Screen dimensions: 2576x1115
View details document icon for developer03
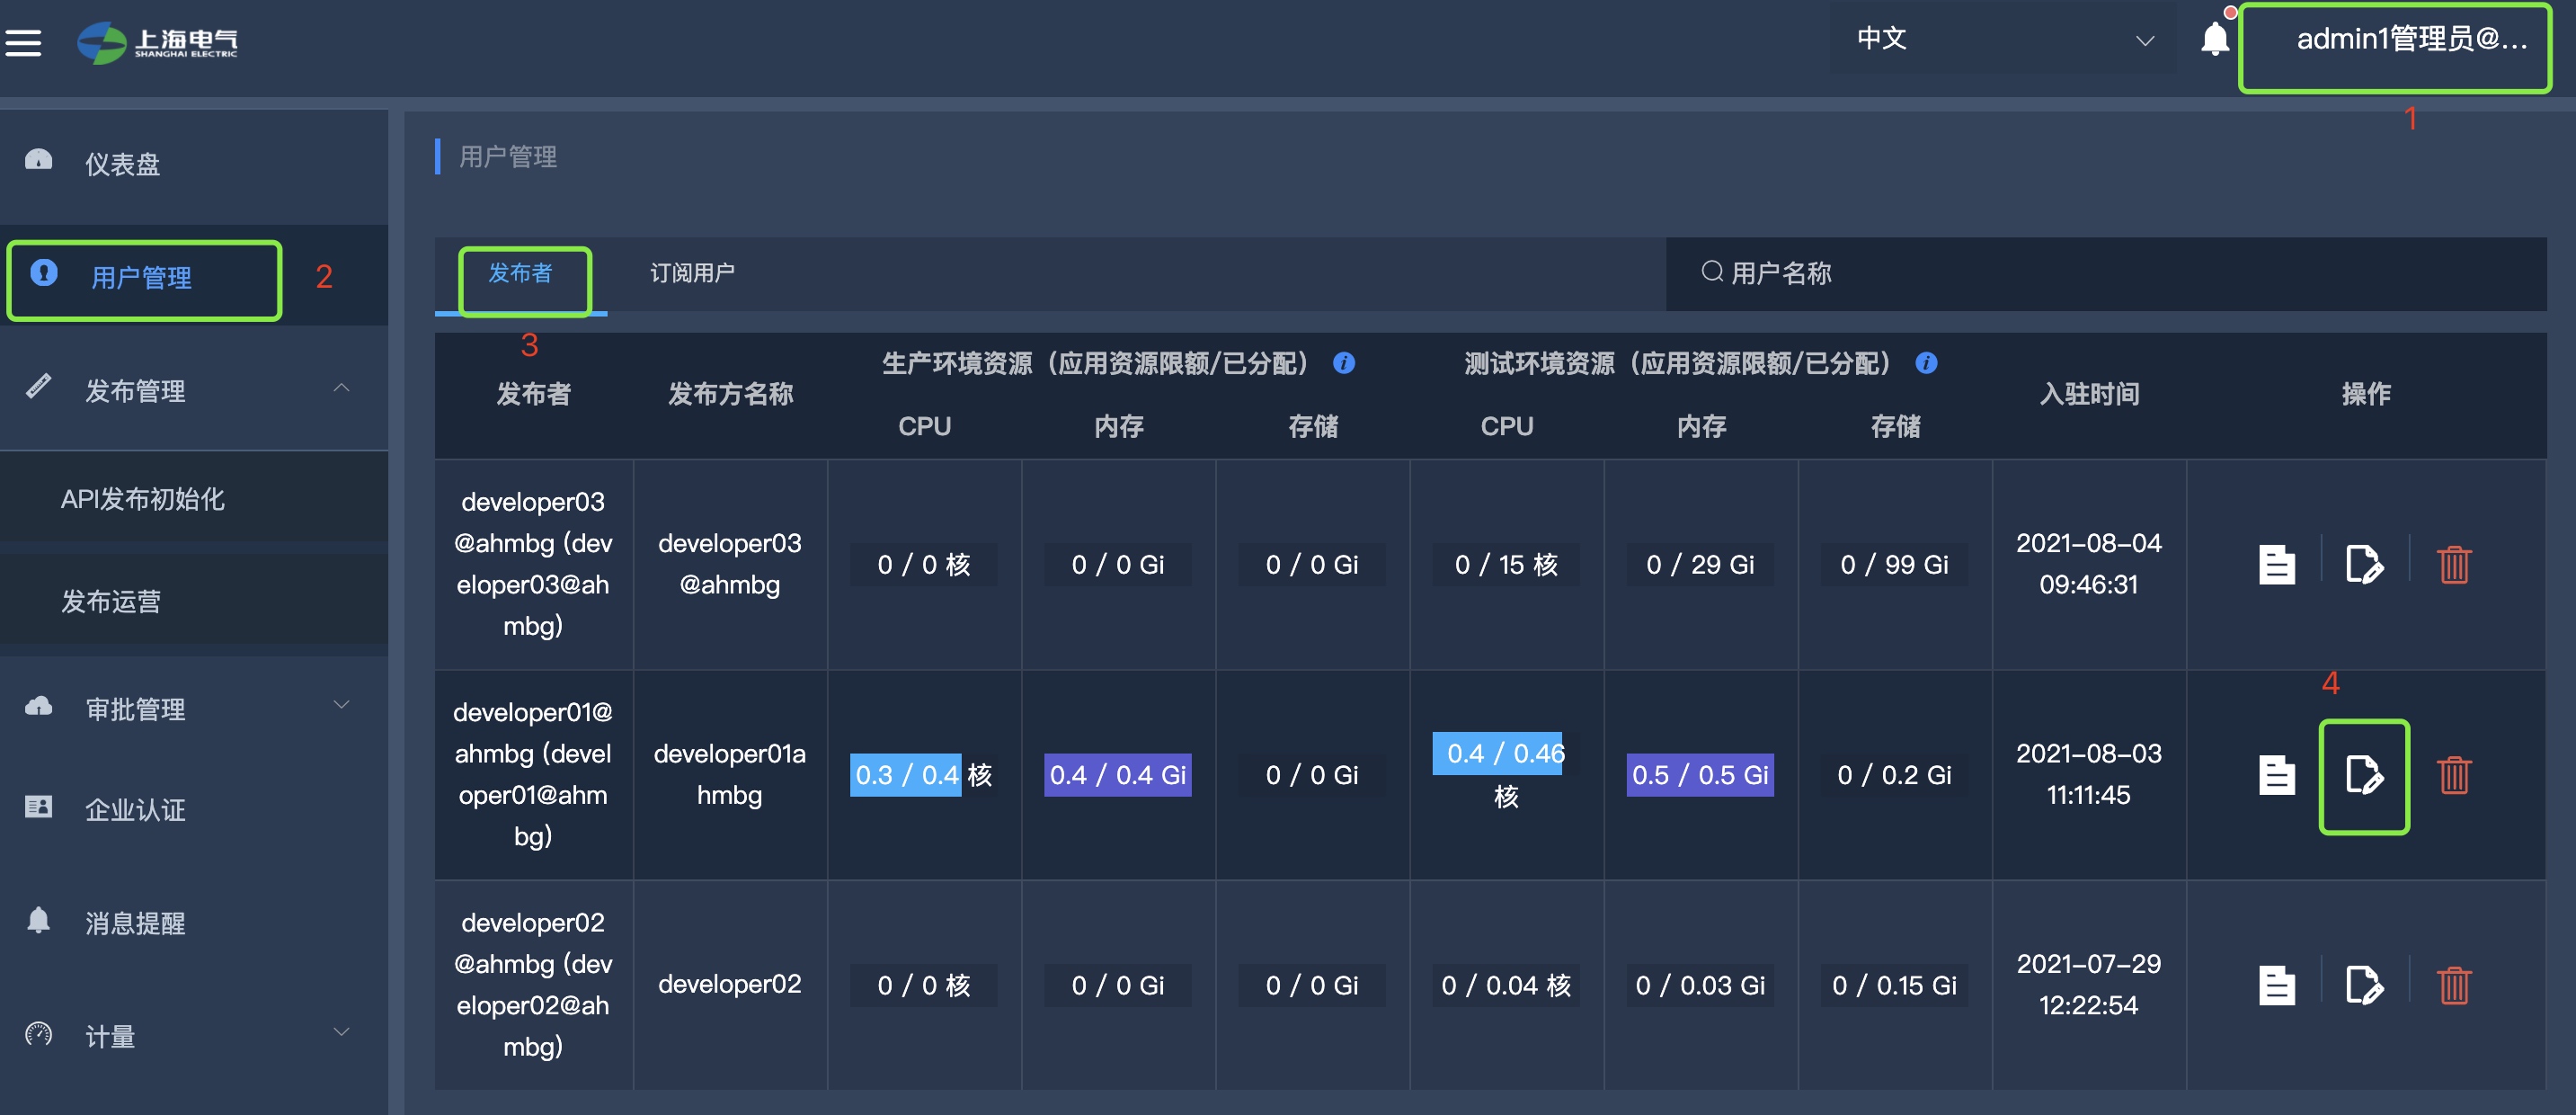coord(2277,564)
